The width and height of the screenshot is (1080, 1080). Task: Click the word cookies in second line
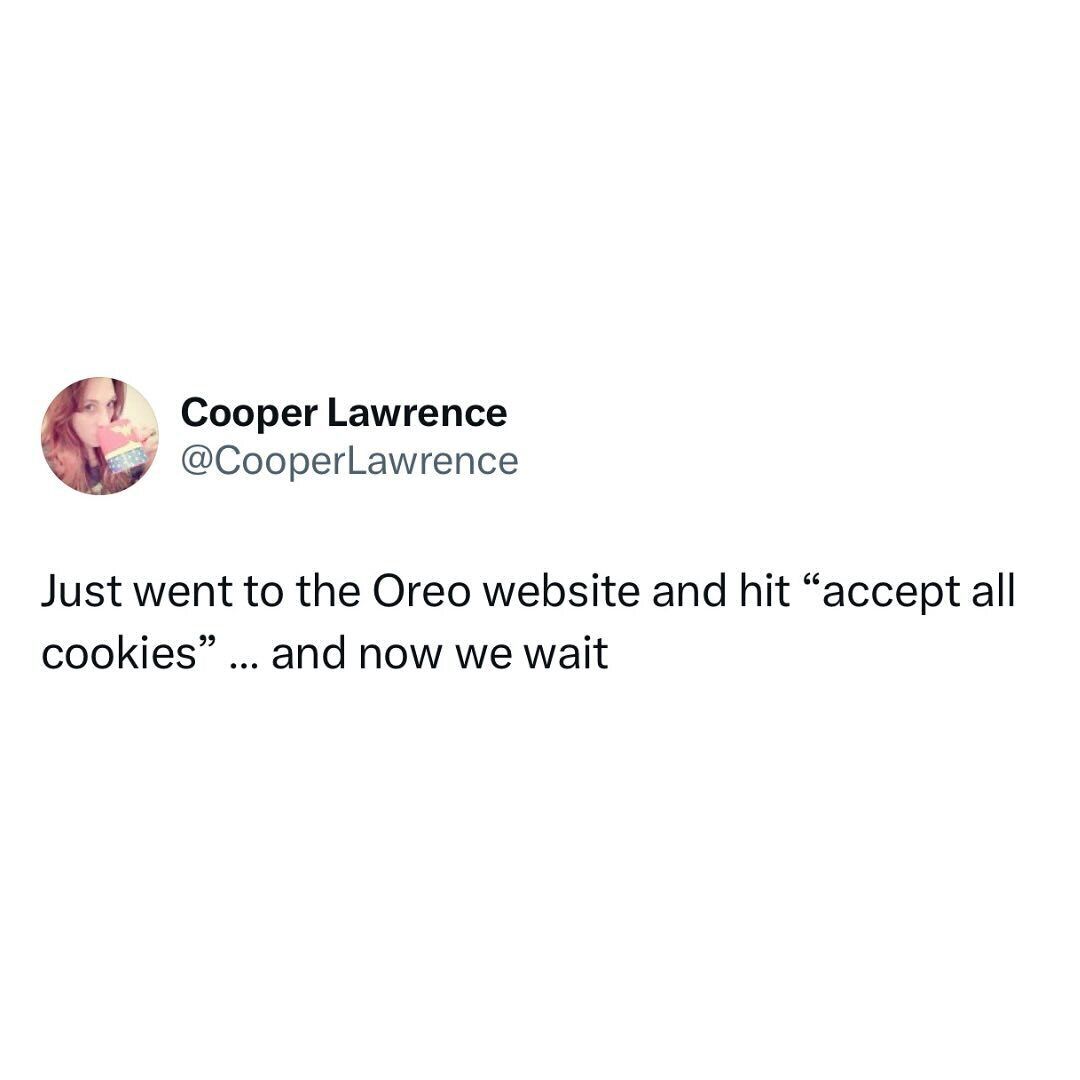click(x=120, y=653)
